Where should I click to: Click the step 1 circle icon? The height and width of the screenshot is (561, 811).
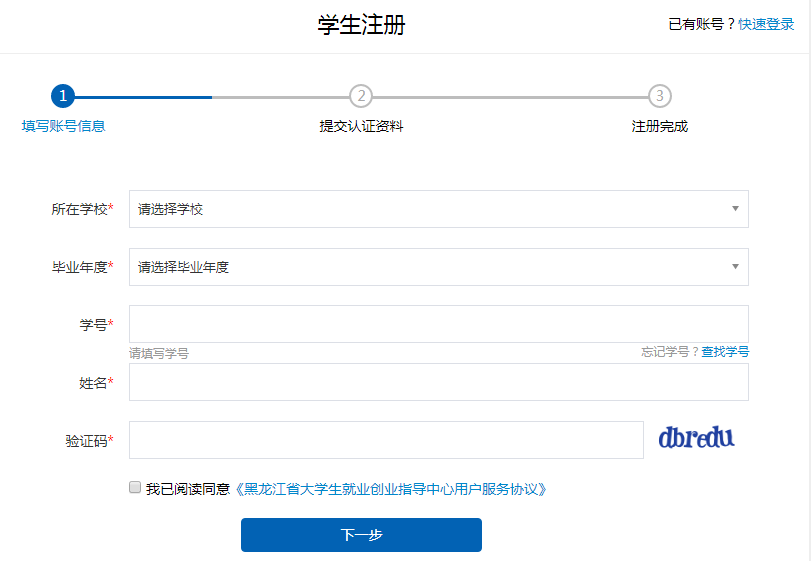pos(63,96)
